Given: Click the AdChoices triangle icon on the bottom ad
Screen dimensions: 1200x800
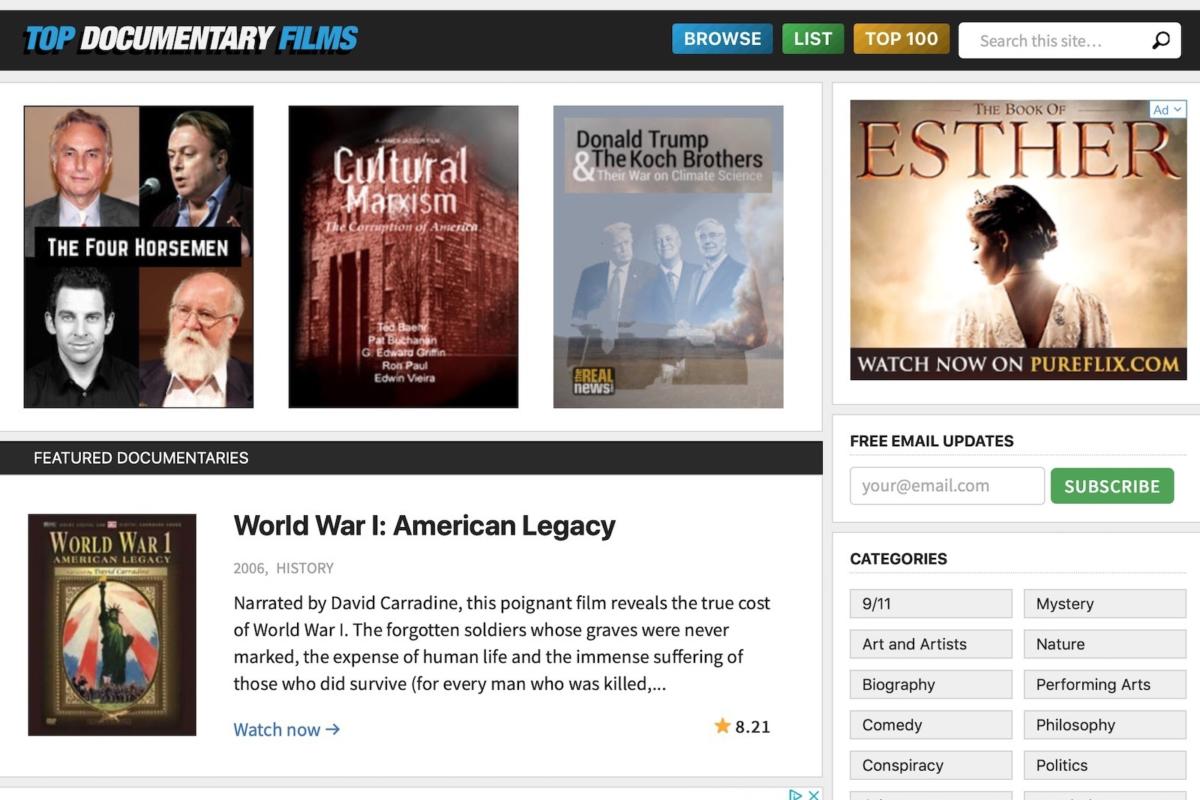Looking at the screenshot, I should pyautogui.click(x=796, y=795).
